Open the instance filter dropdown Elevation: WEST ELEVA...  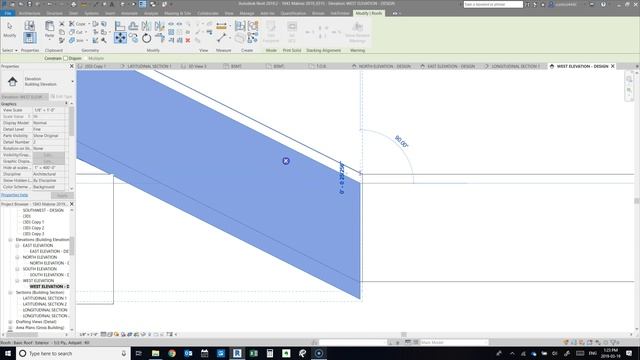(x=24, y=97)
